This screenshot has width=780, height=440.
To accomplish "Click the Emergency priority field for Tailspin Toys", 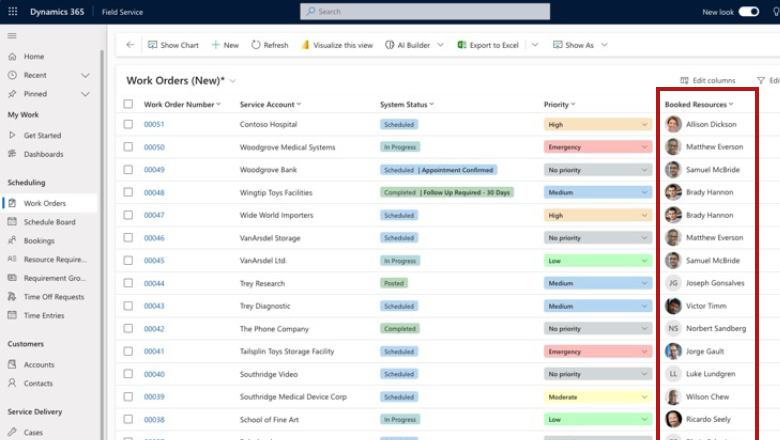I will pyautogui.click(x=597, y=351).
